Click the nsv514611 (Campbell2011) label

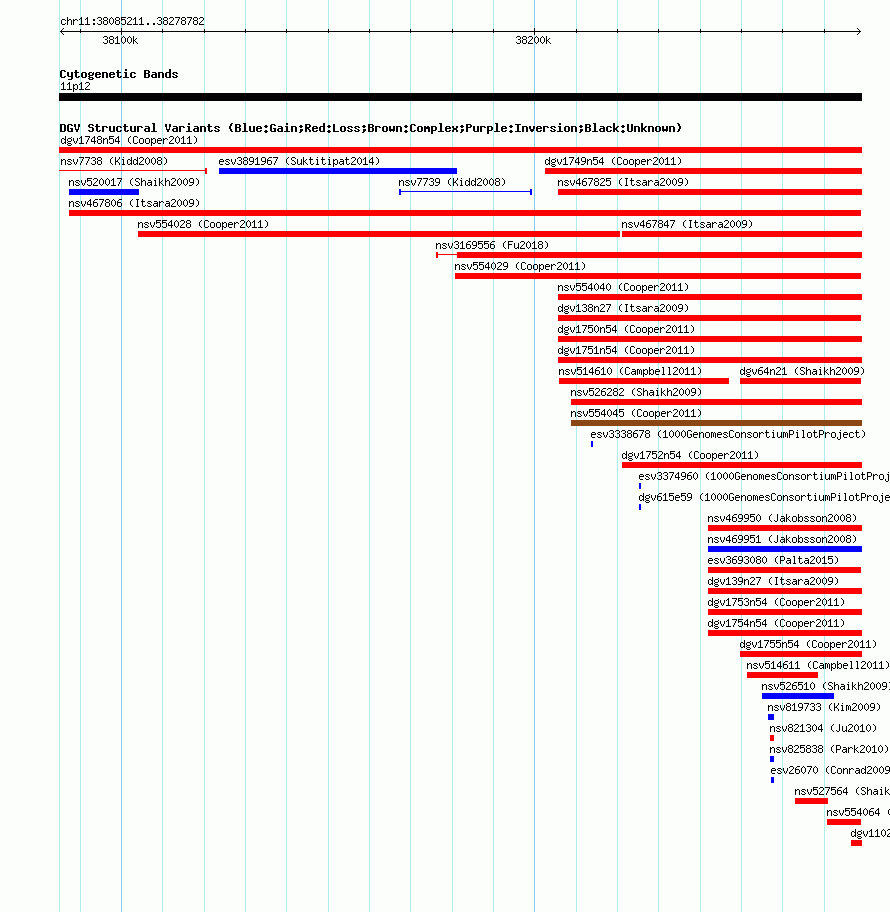point(818,664)
